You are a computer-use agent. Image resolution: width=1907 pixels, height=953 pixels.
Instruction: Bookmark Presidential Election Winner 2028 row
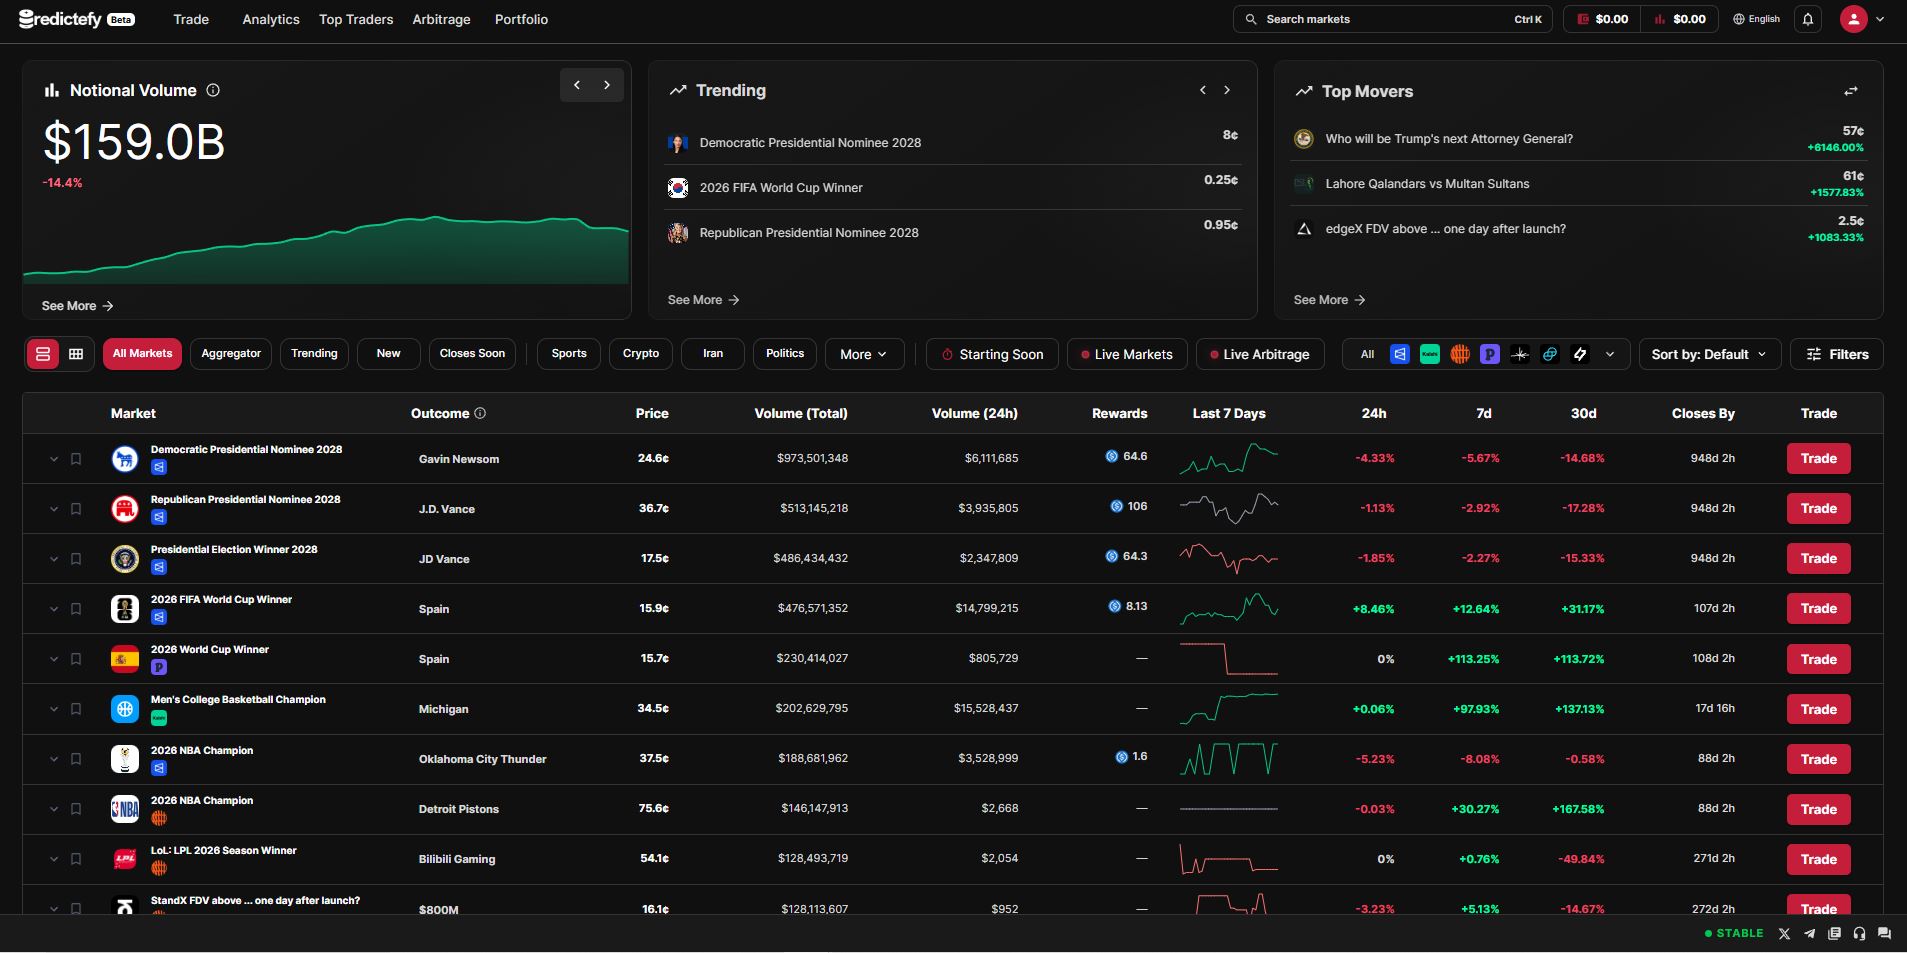76,559
